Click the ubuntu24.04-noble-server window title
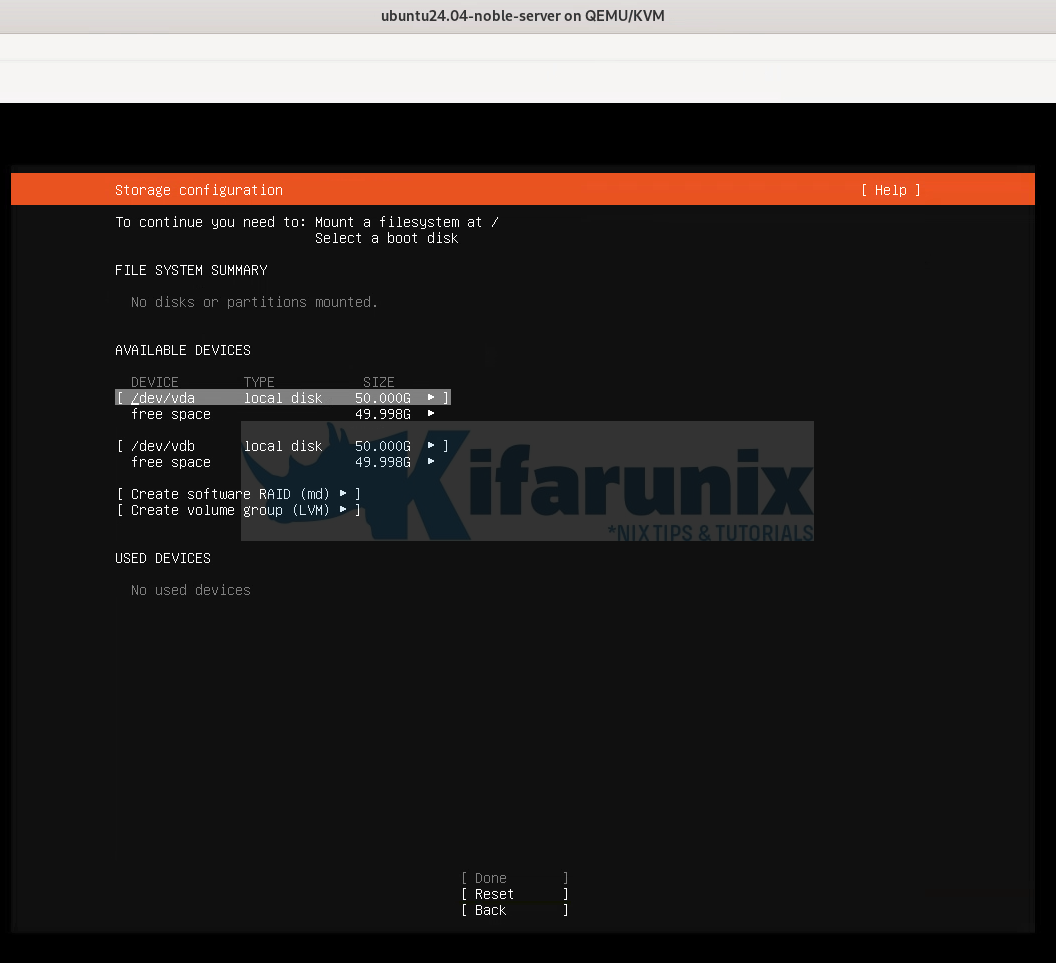1056x963 pixels. pyautogui.click(x=523, y=15)
